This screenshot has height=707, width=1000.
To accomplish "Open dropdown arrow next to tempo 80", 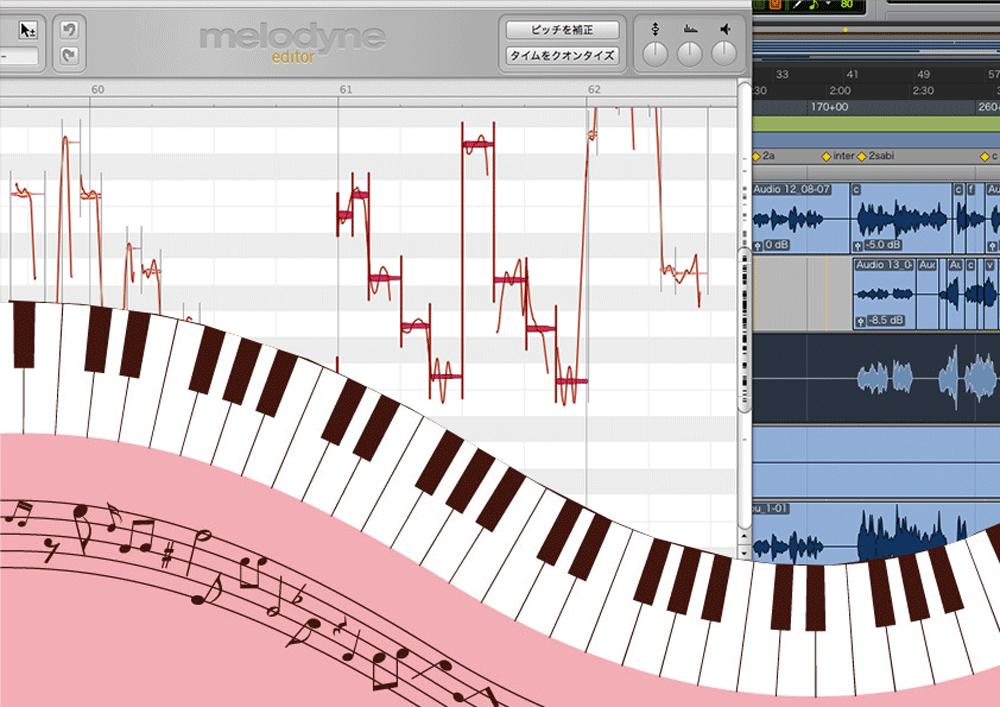I will [828, 4].
